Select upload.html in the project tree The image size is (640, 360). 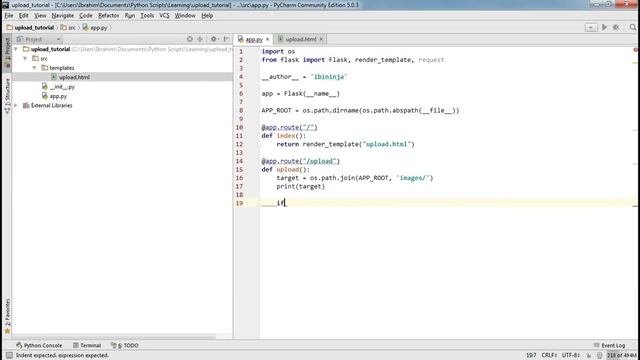[74, 77]
